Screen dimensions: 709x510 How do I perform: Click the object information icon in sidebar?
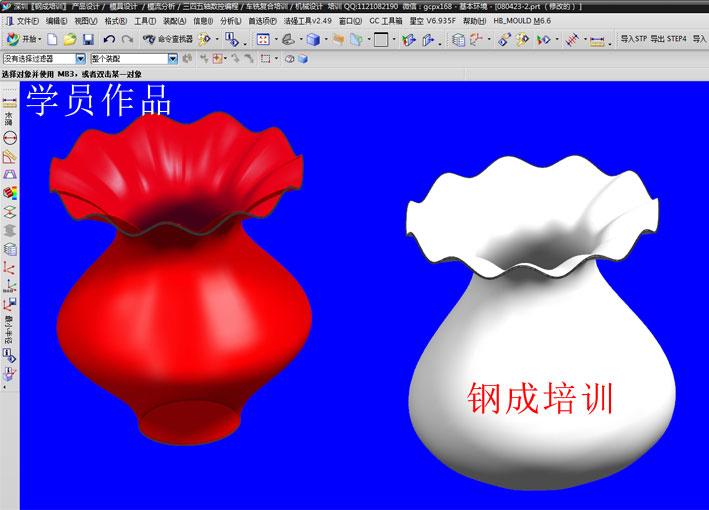point(9,355)
